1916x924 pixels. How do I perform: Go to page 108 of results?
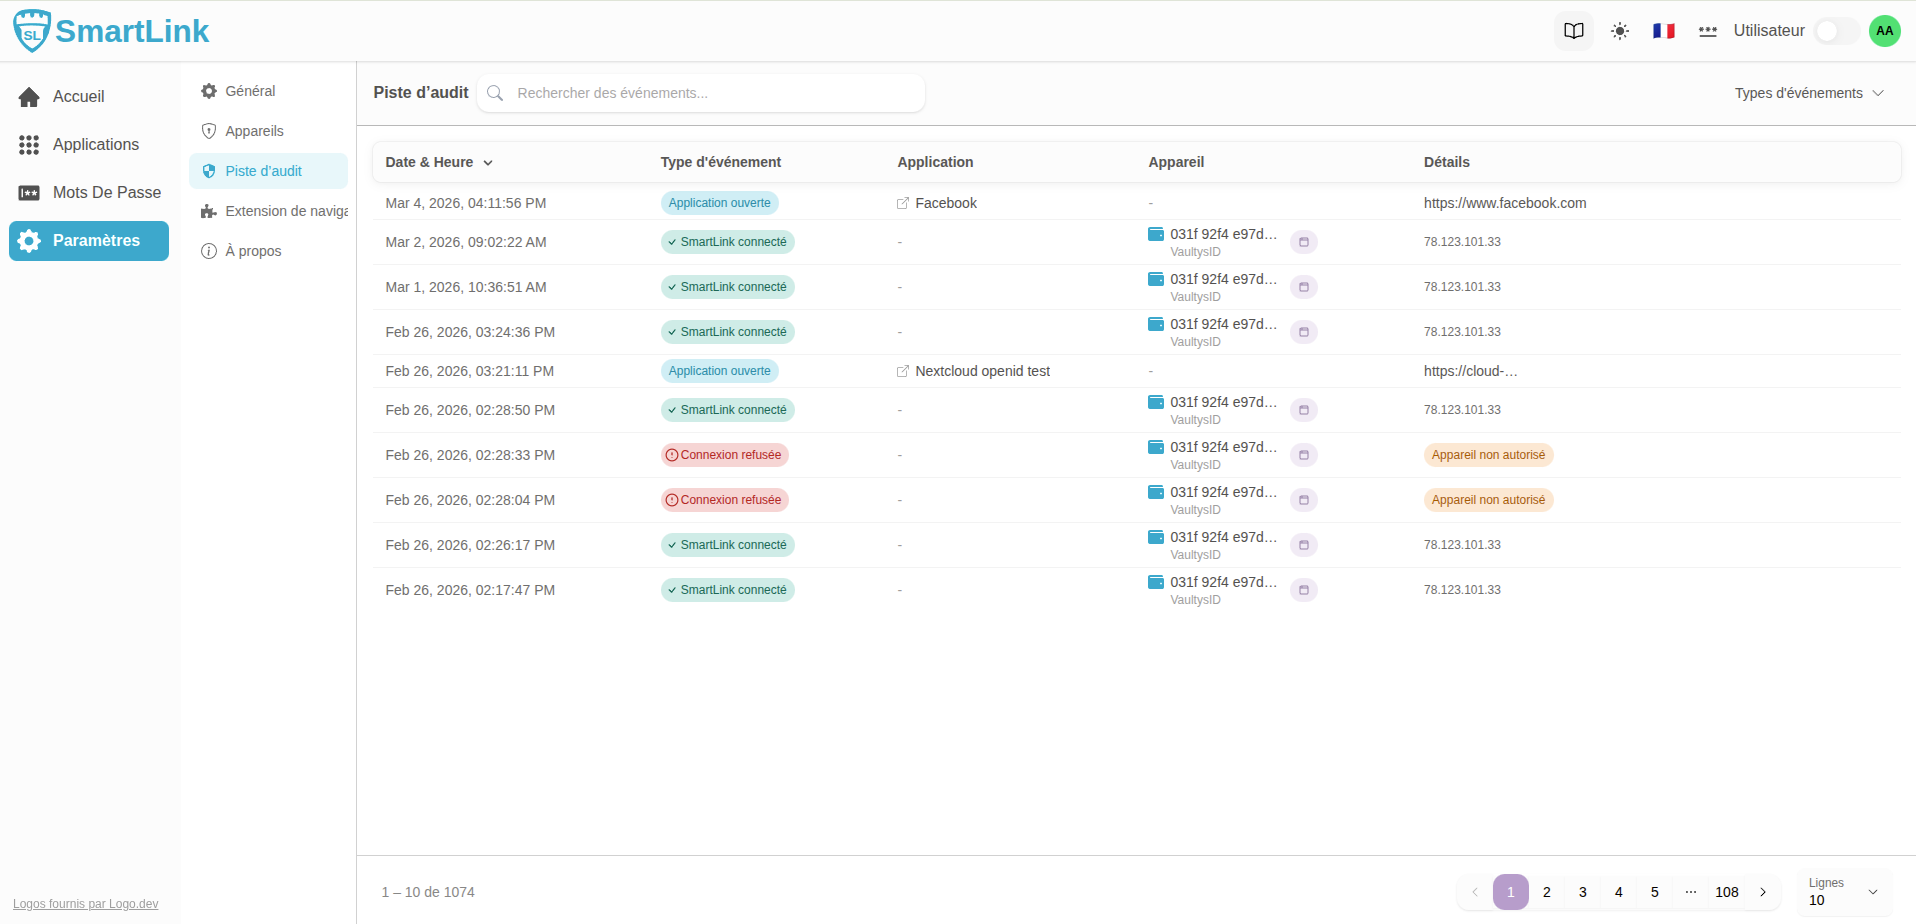(x=1726, y=892)
